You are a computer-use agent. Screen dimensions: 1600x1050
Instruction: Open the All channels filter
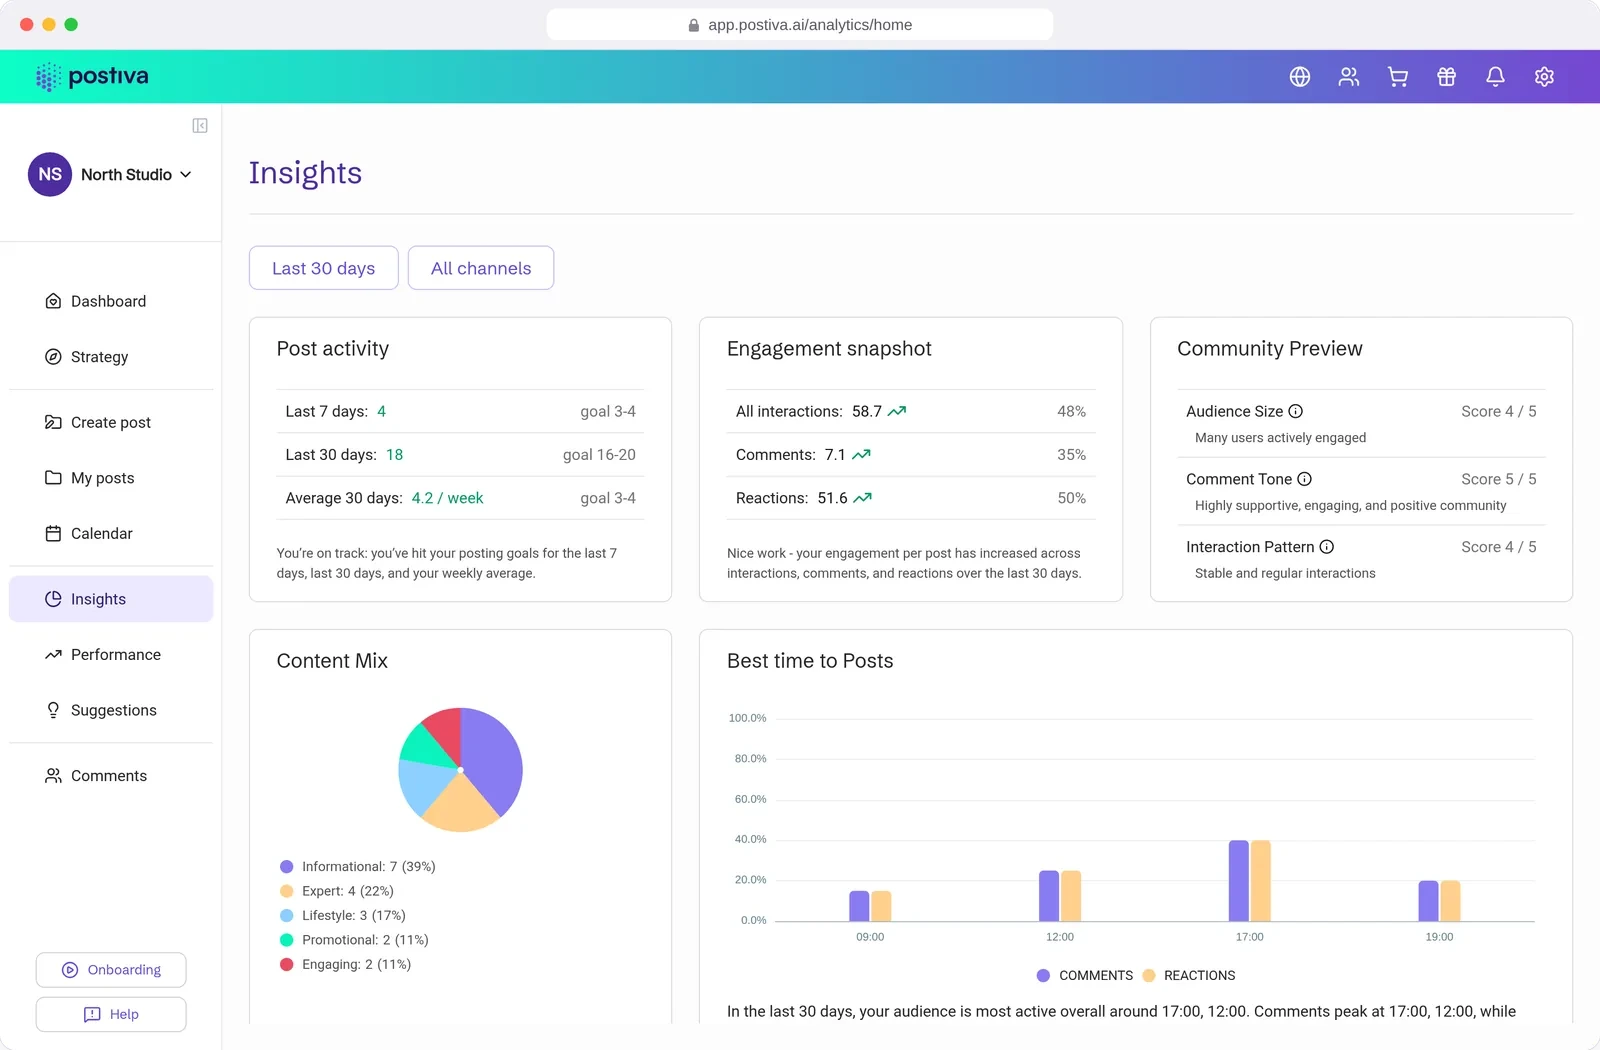[x=481, y=268]
